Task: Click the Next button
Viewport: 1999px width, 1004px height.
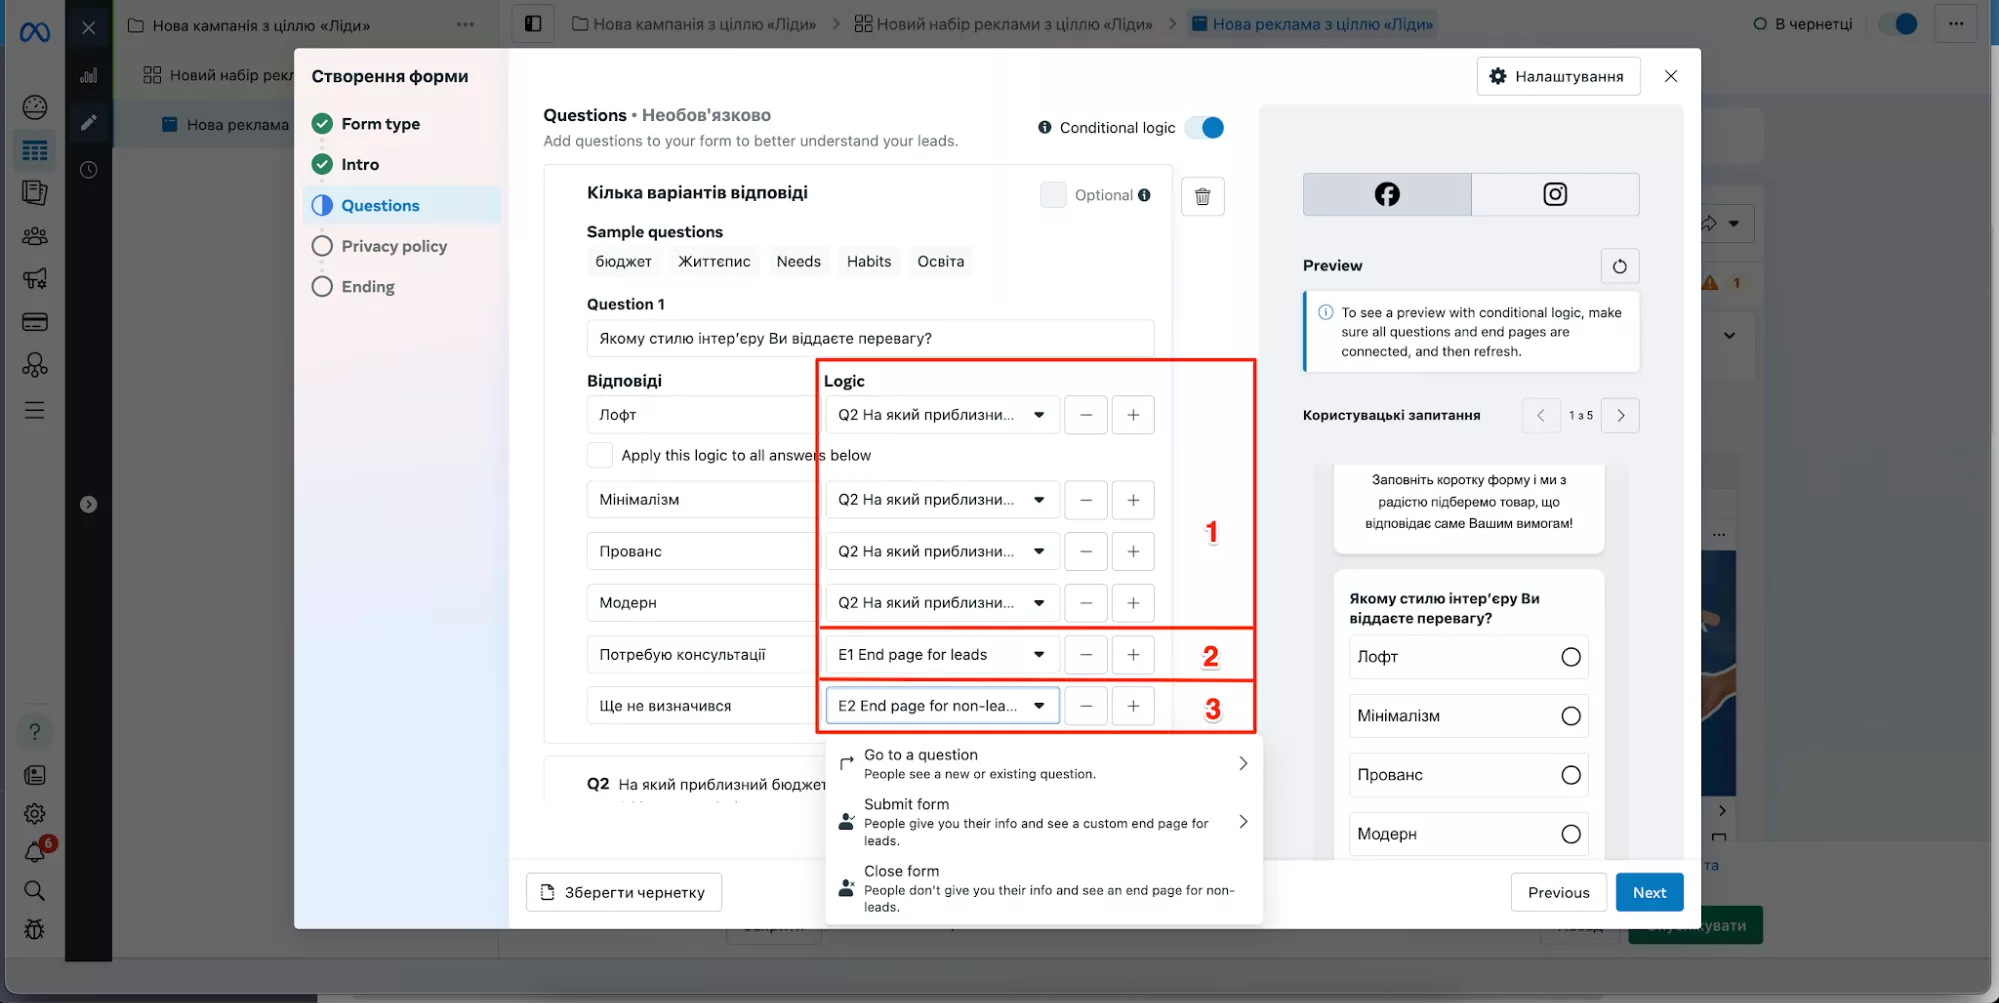Action: (x=1648, y=892)
